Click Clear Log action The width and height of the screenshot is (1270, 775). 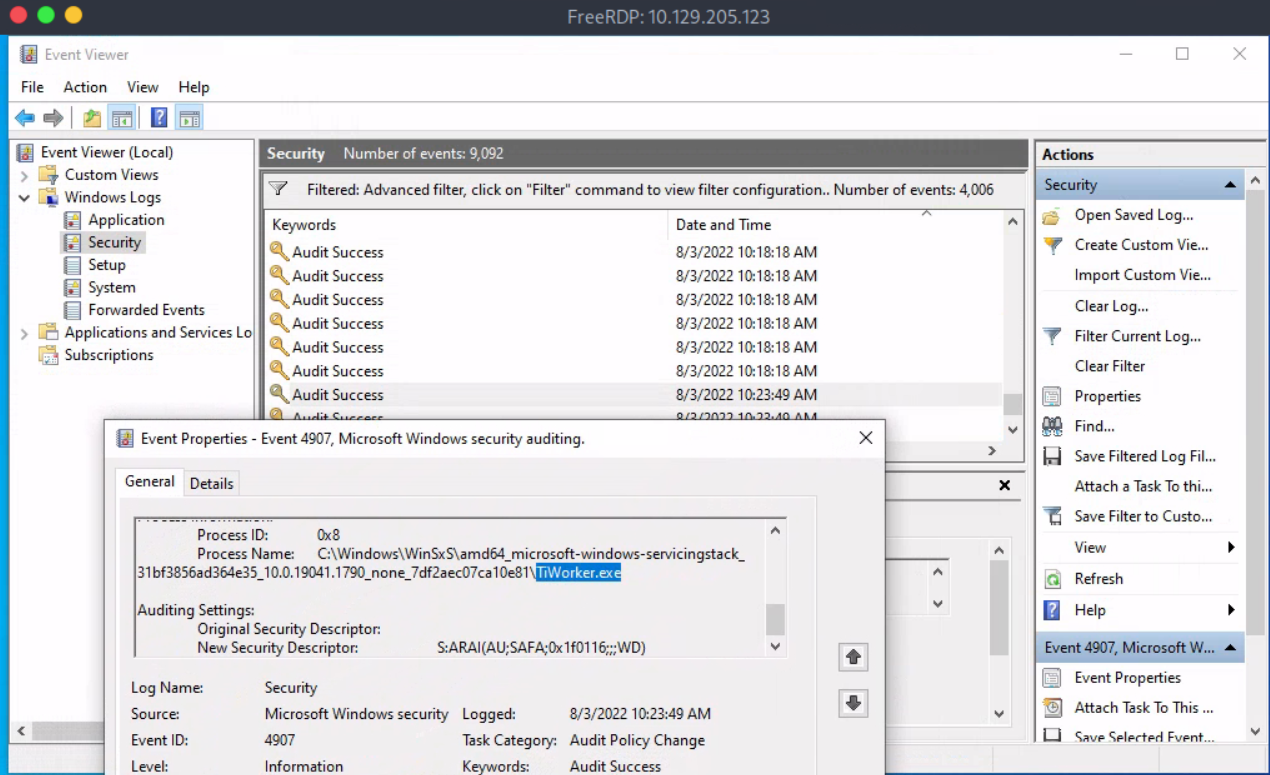(x=1111, y=306)
